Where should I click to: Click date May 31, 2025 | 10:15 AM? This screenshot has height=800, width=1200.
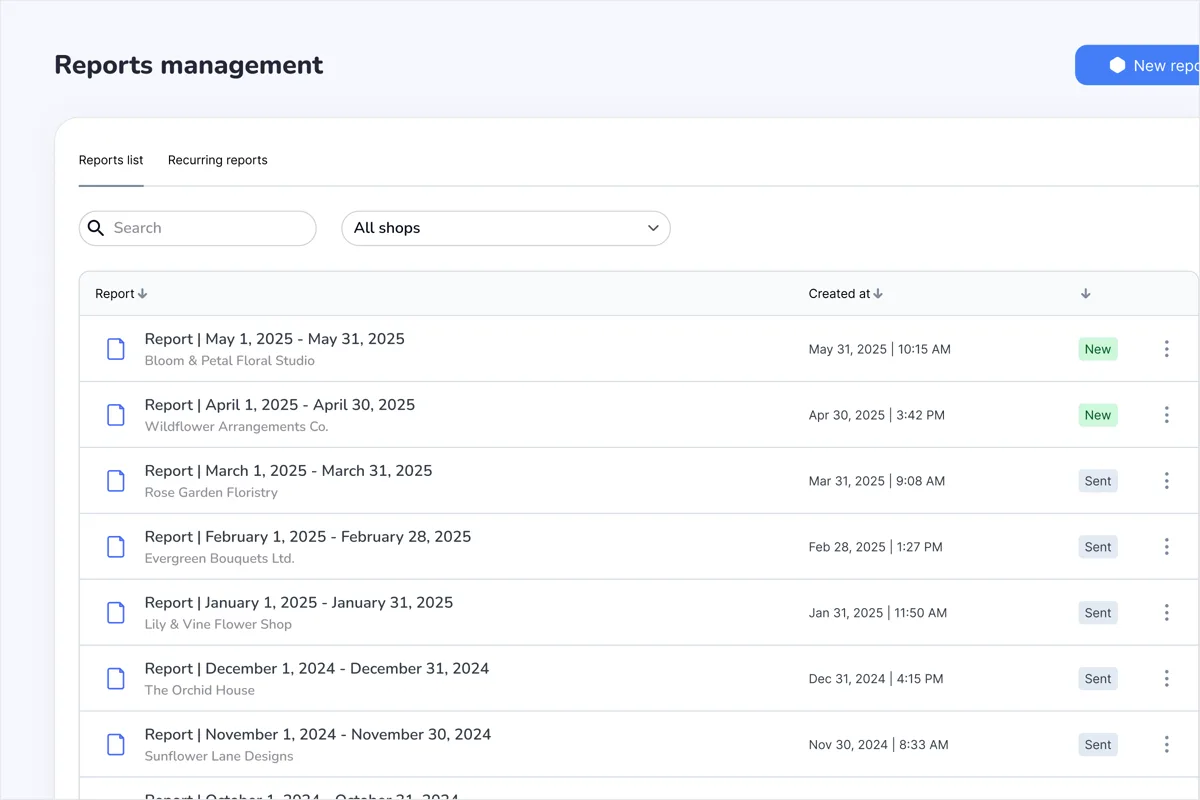tap(880, 350)
